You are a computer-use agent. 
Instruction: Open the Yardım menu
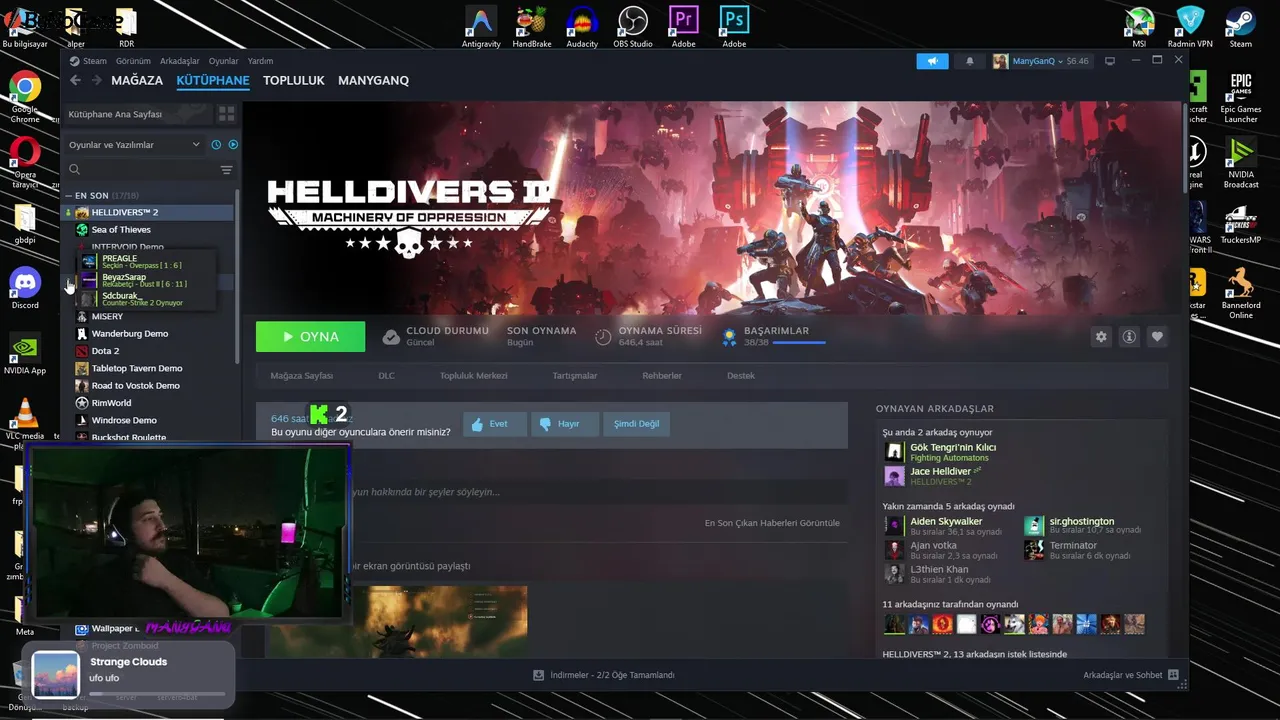(x=260, y=61)
